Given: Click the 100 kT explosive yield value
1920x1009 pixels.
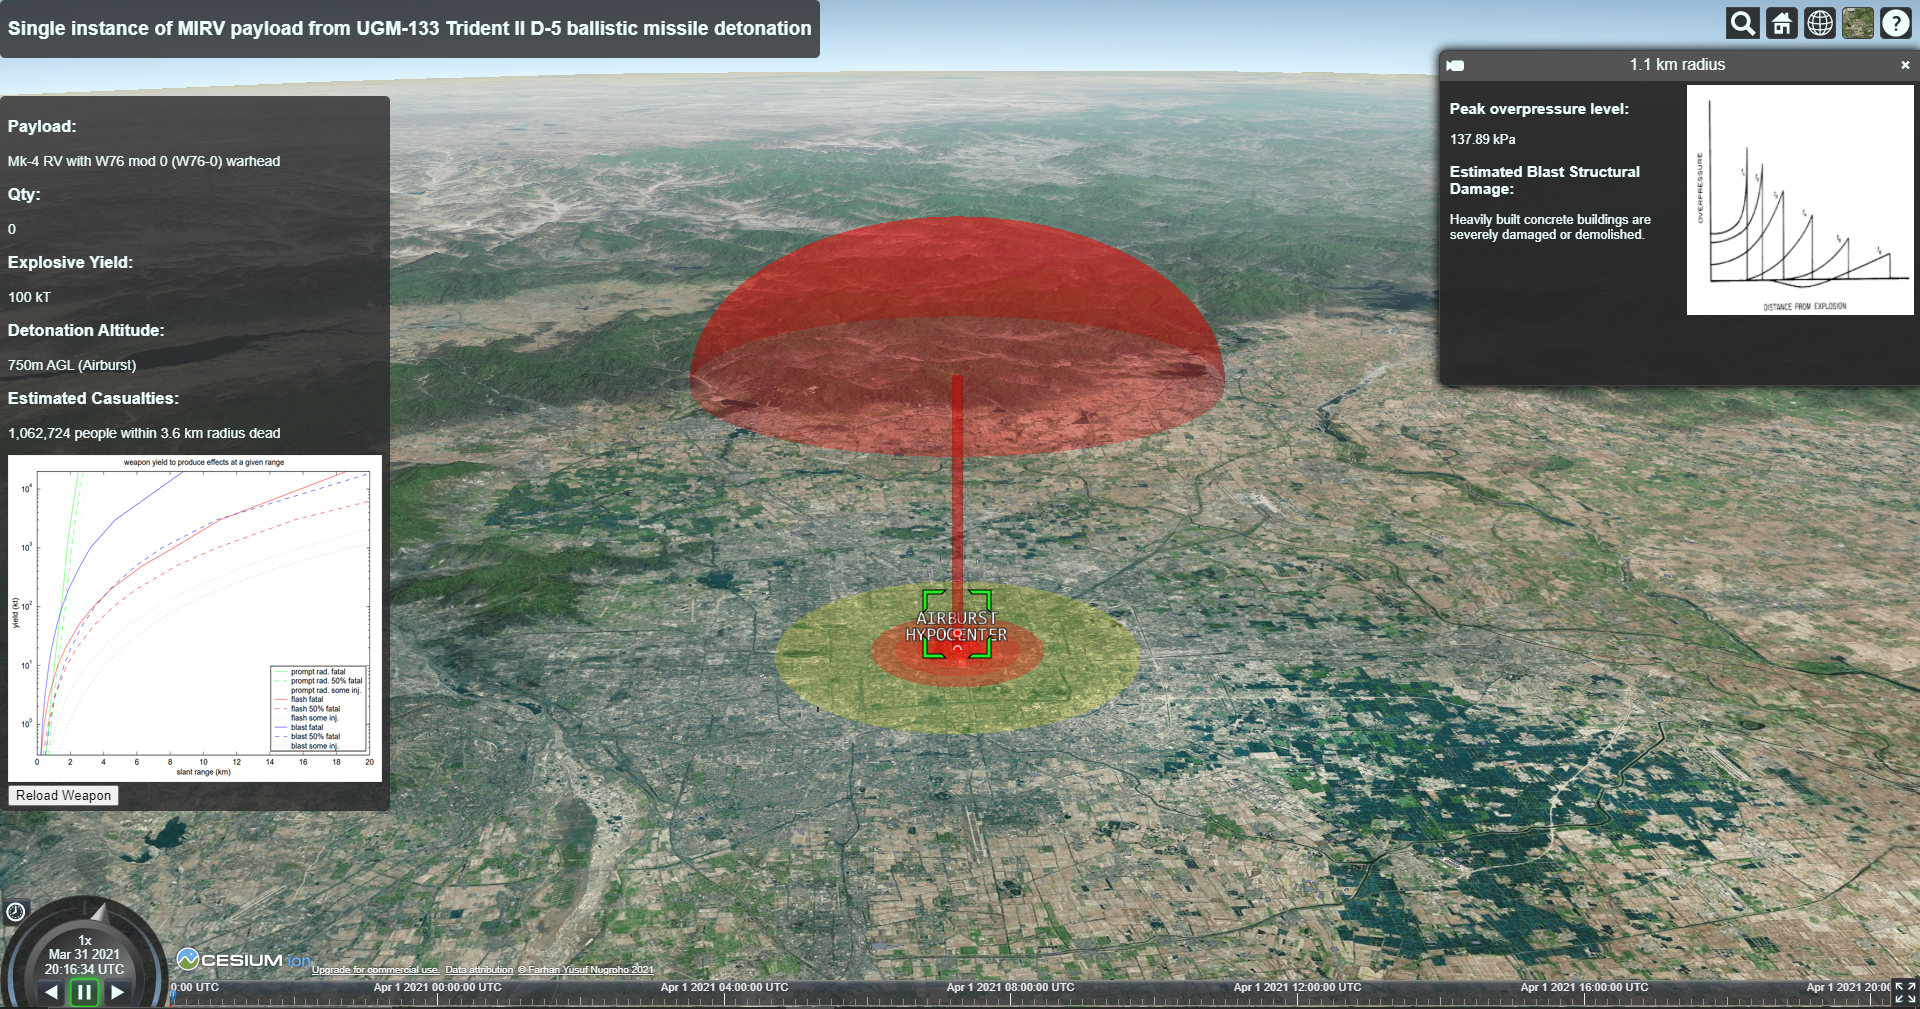Looking at the screenshot, I should pos(29,297).
